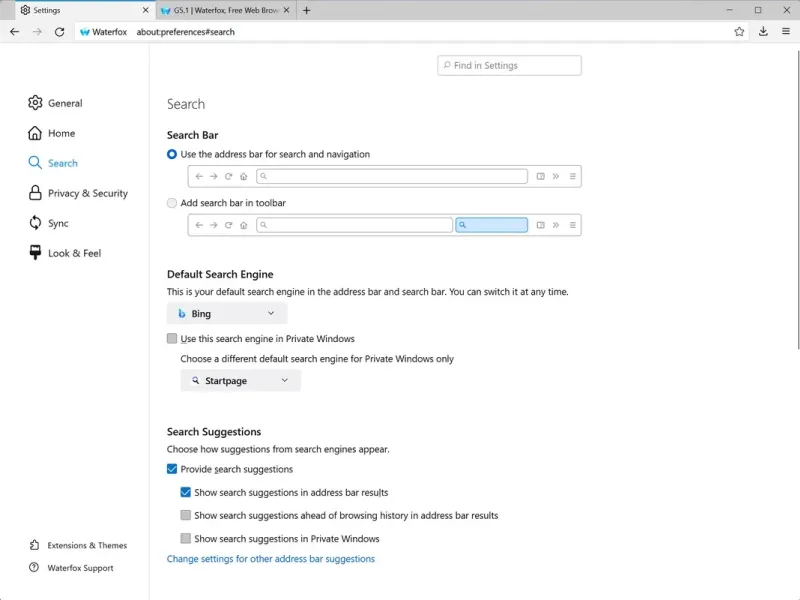
Task: Switch to the G5.1 Waterfox tab
Action: [218, 11]
